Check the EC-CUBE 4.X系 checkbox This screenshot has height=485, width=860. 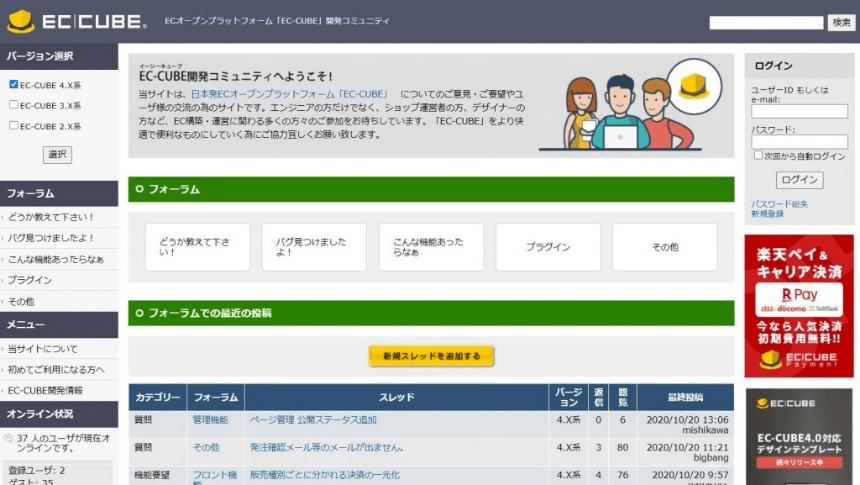pos(14,84)
